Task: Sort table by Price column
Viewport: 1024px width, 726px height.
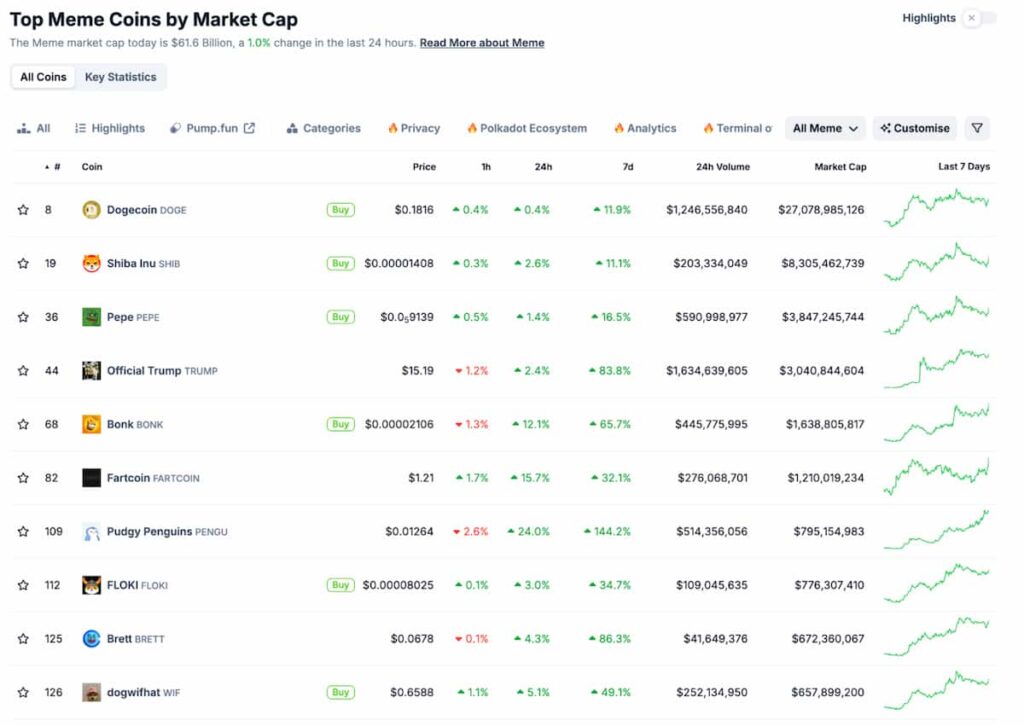Action: (424, 167)
